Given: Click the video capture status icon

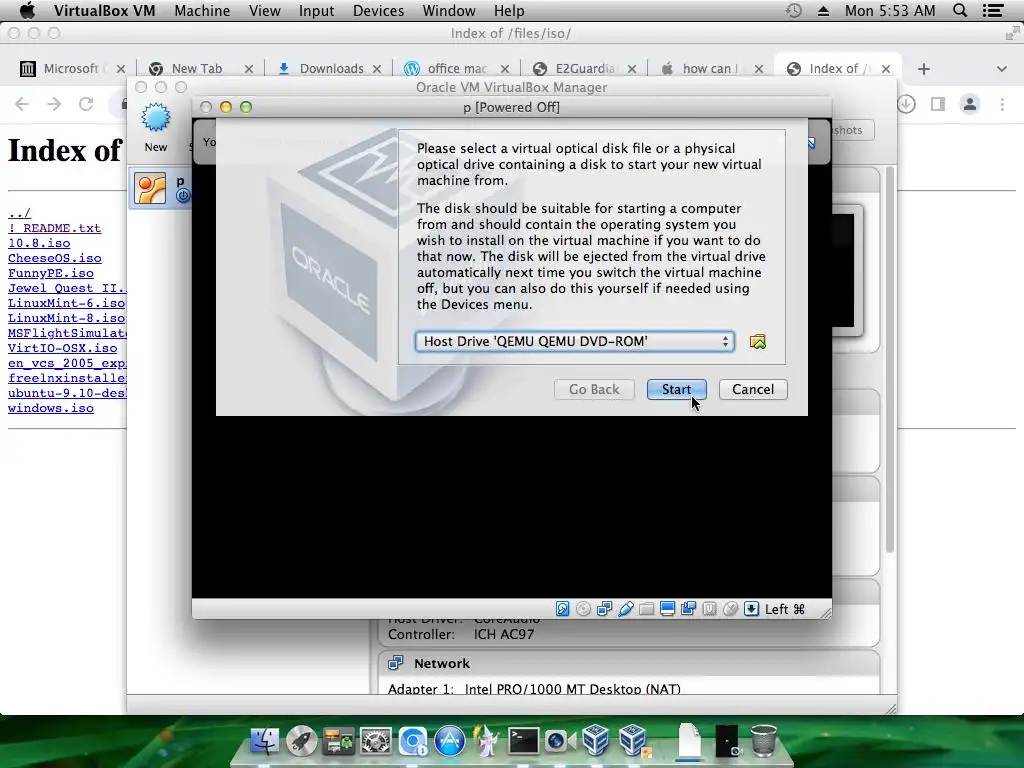Looking at the screenshot, I should [688, 609].
